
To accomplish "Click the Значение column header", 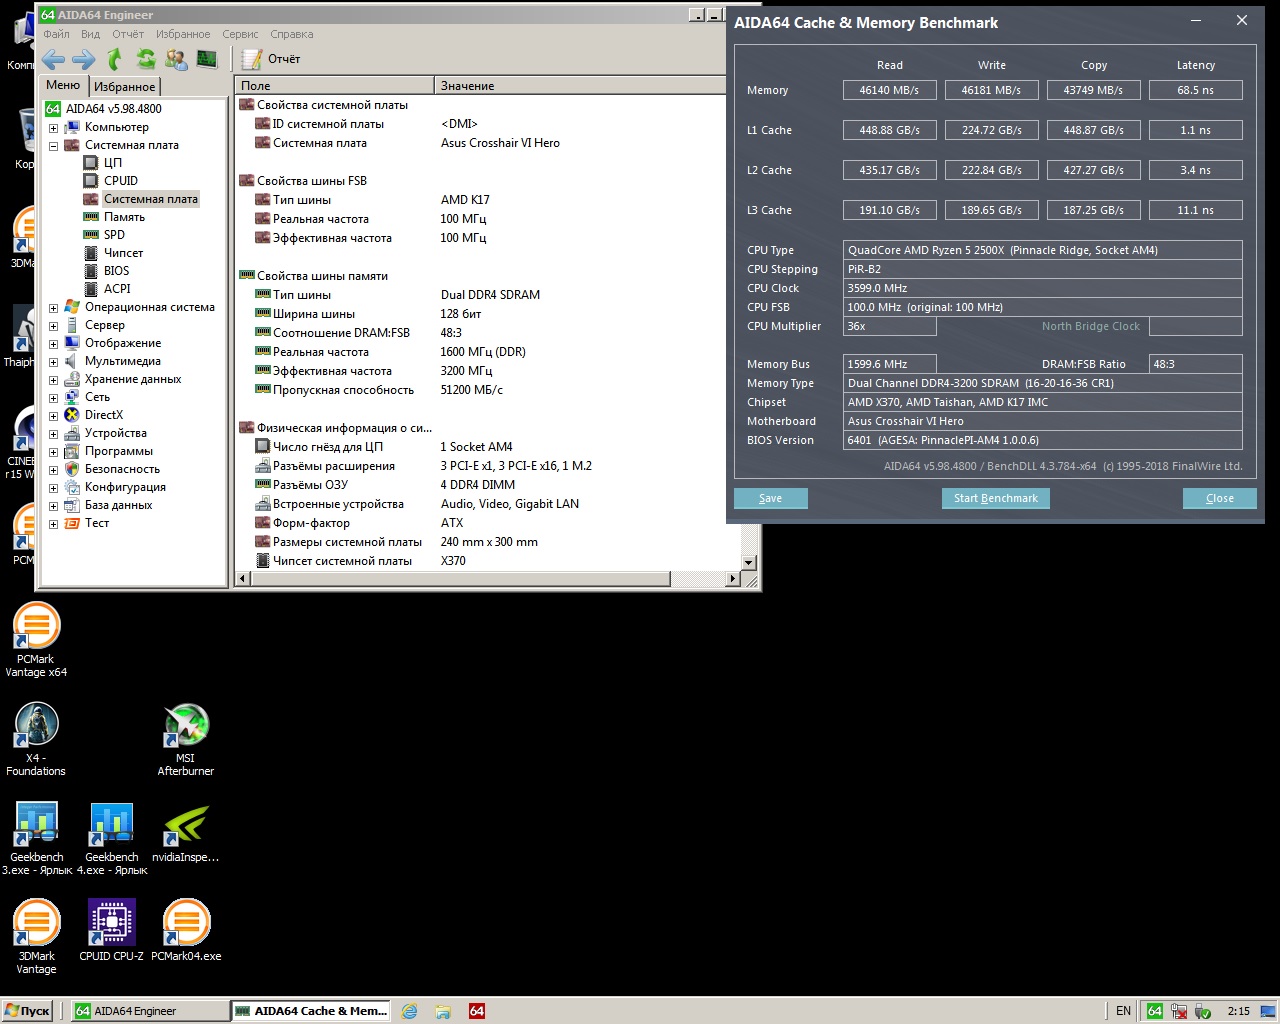I will coord(580,86).
